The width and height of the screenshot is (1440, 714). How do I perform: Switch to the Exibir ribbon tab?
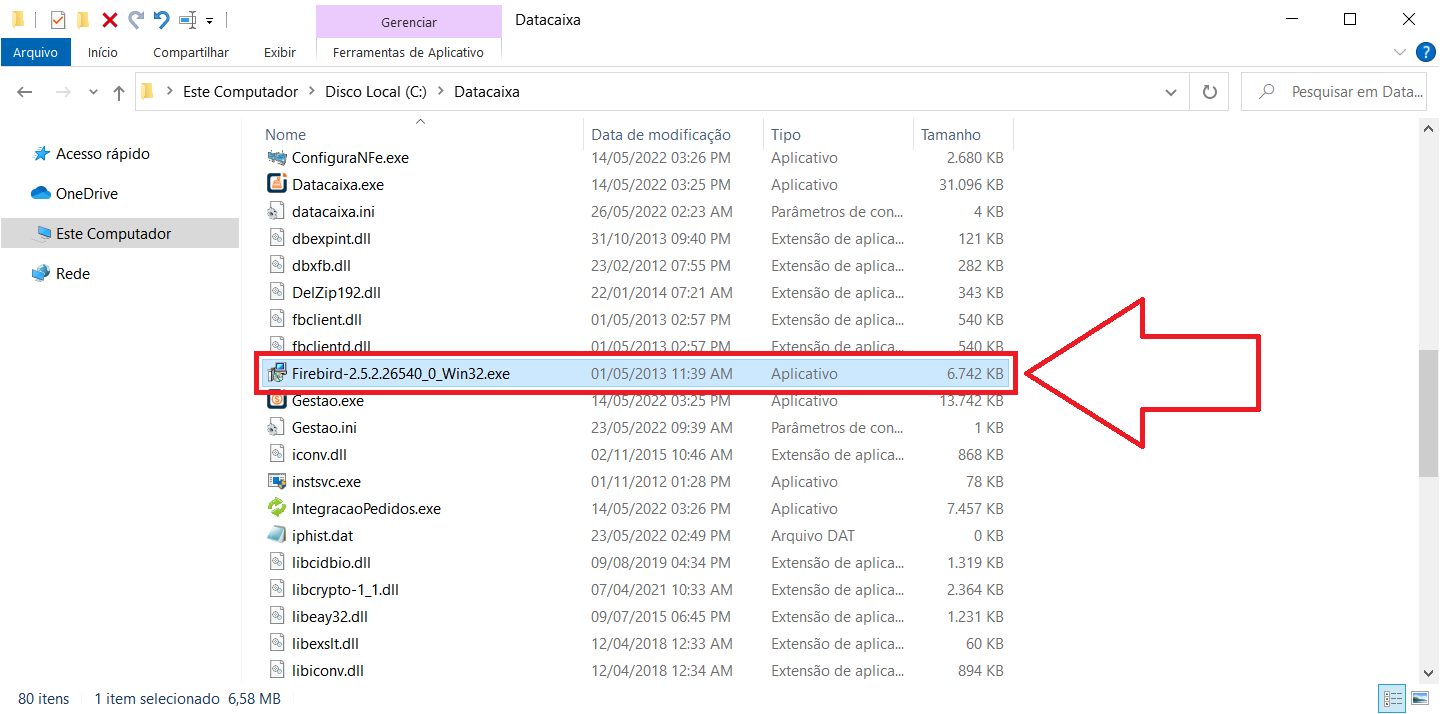(279, 52)
